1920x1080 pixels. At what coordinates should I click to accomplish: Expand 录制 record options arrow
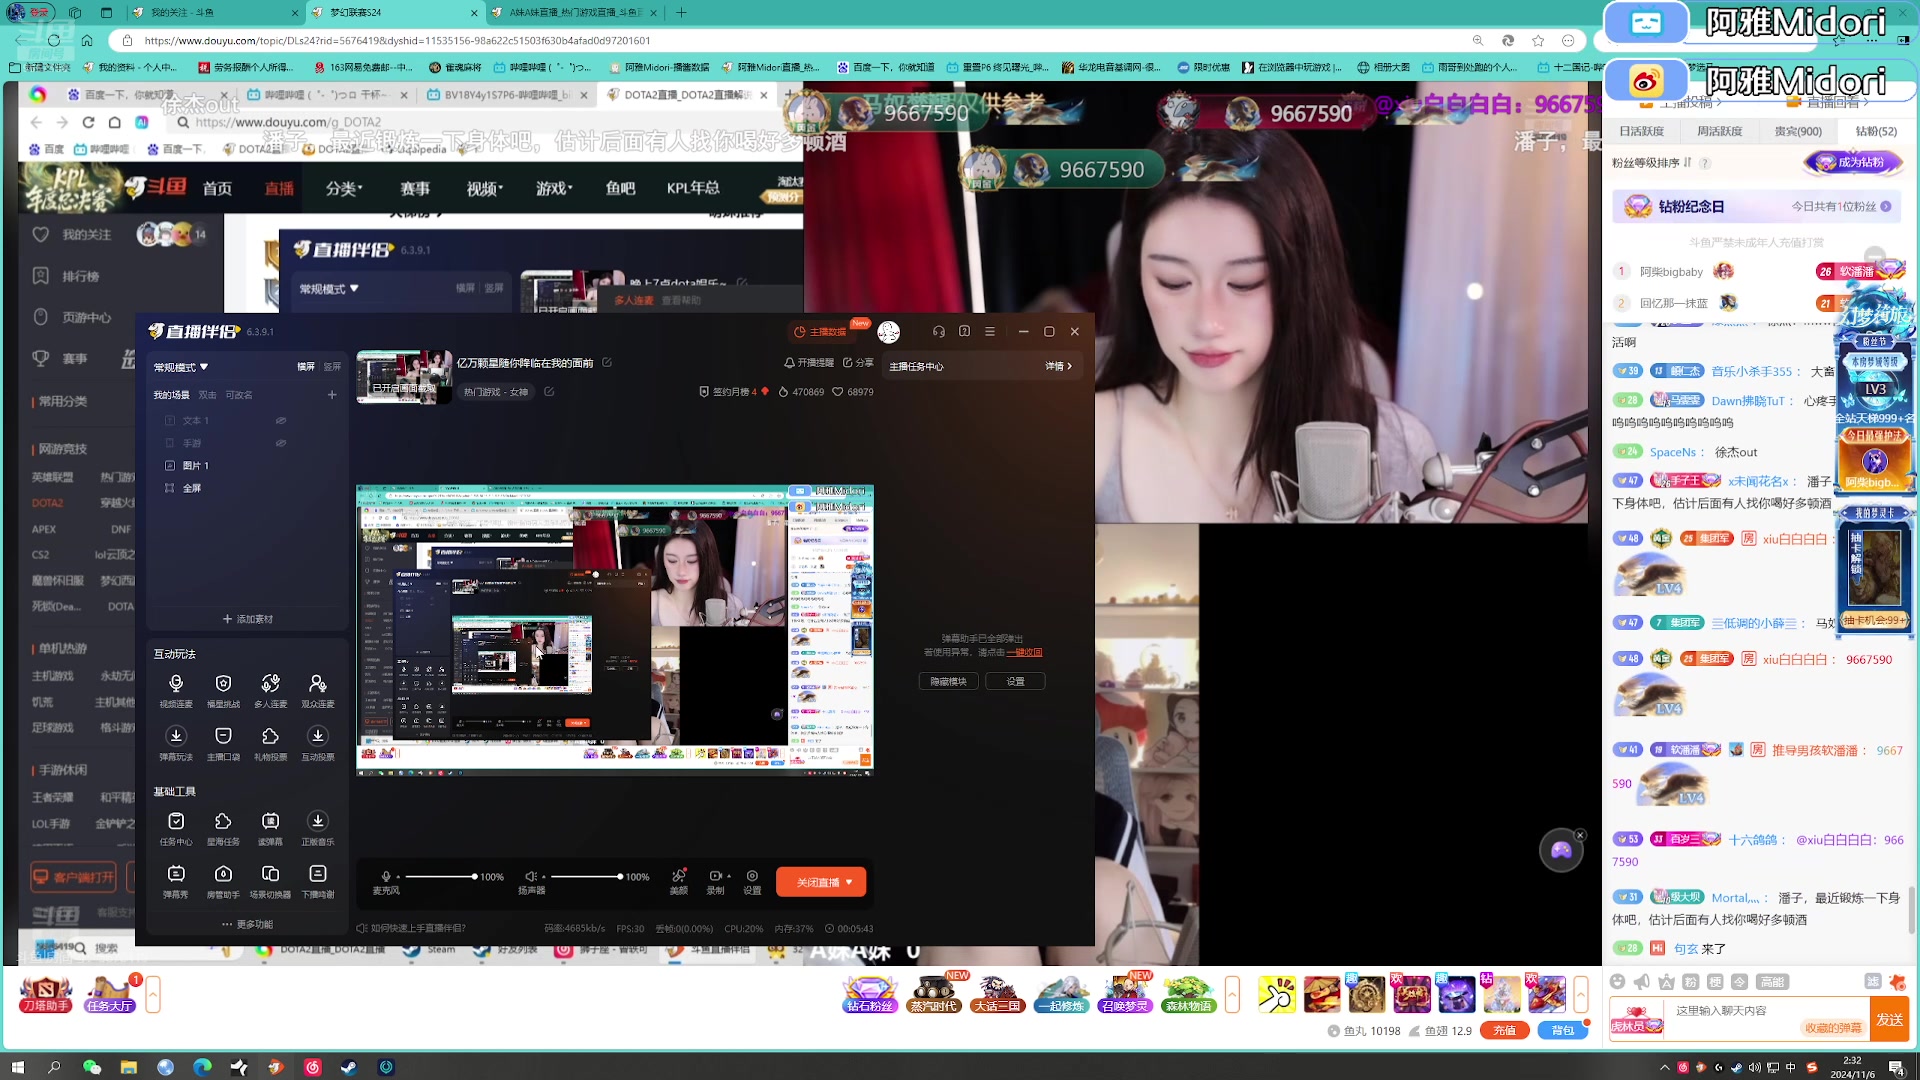point(728,875)
